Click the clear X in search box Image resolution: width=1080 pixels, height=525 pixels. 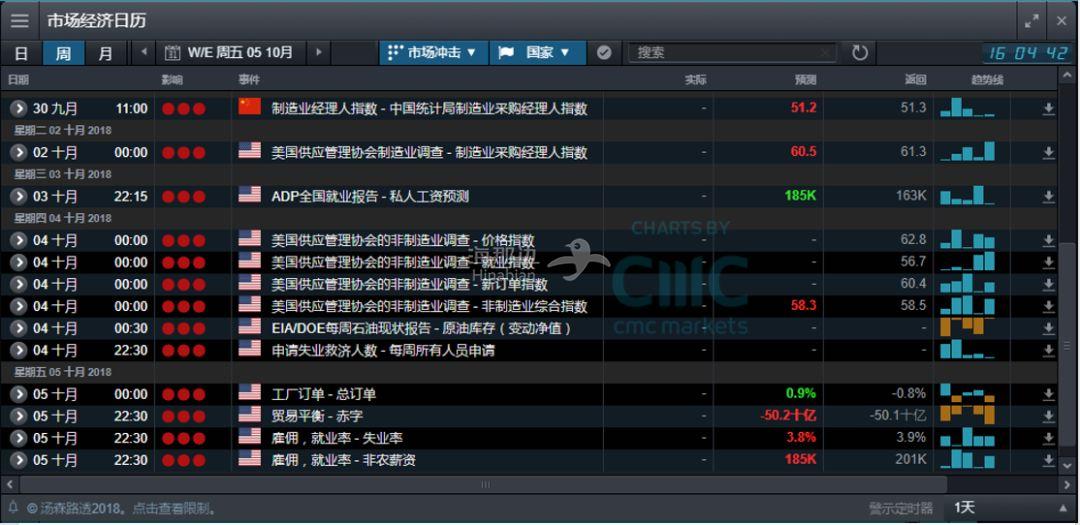tap(826, 53)
